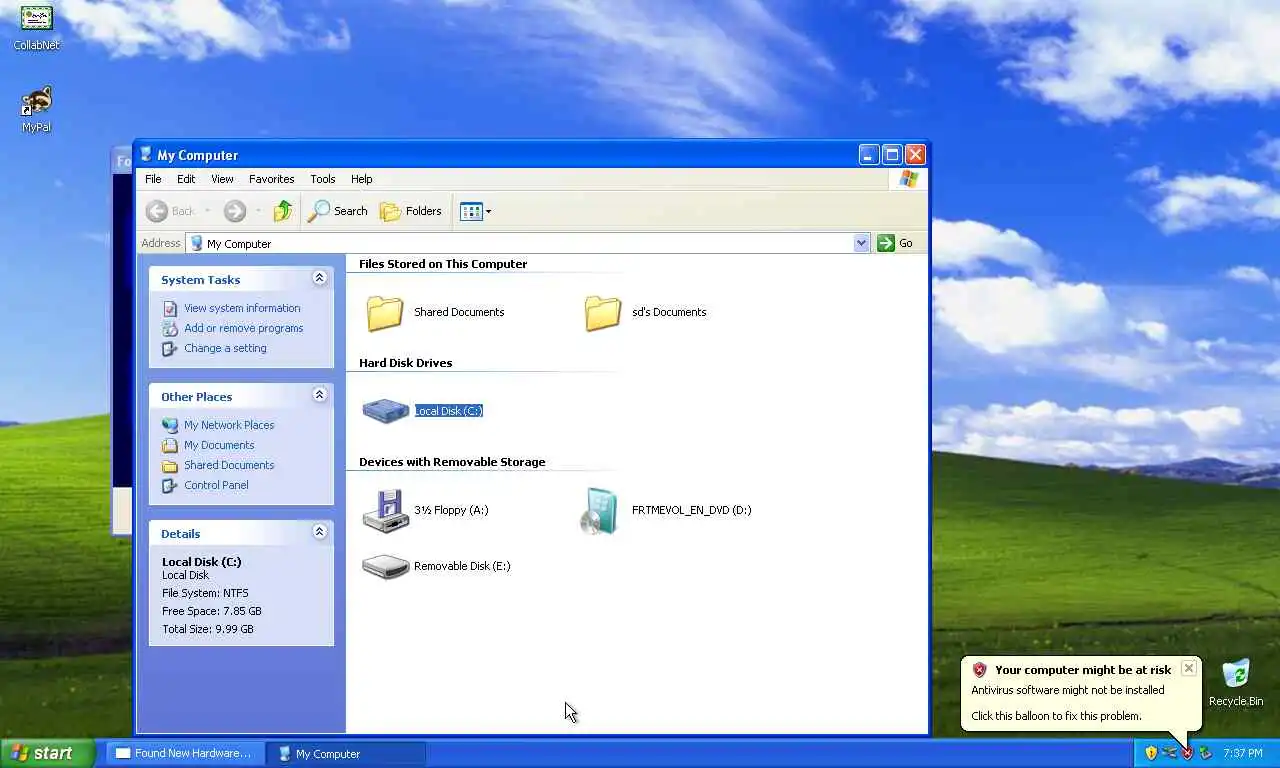Open the File menu
This screenshot has width=1280, height=768.
click(x=153, y=179)
